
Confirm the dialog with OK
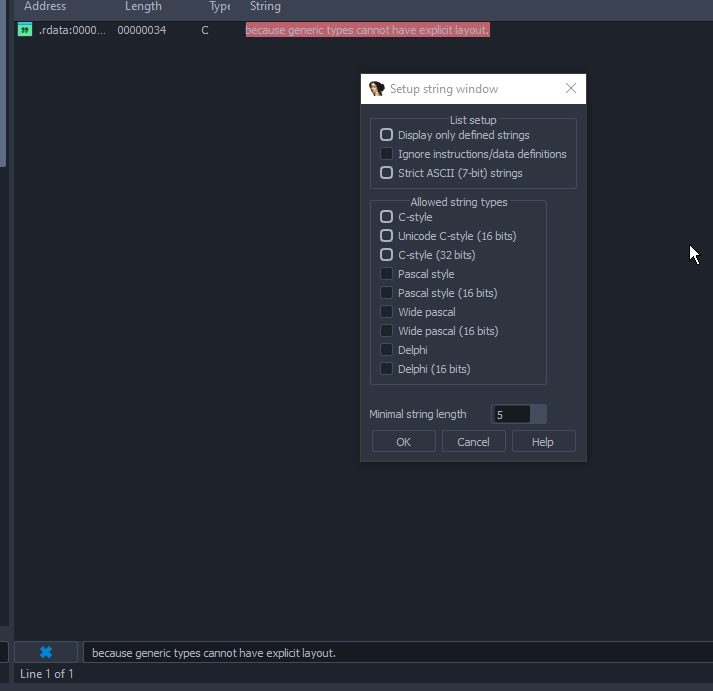pyautogui.click(x=403, y=441)
